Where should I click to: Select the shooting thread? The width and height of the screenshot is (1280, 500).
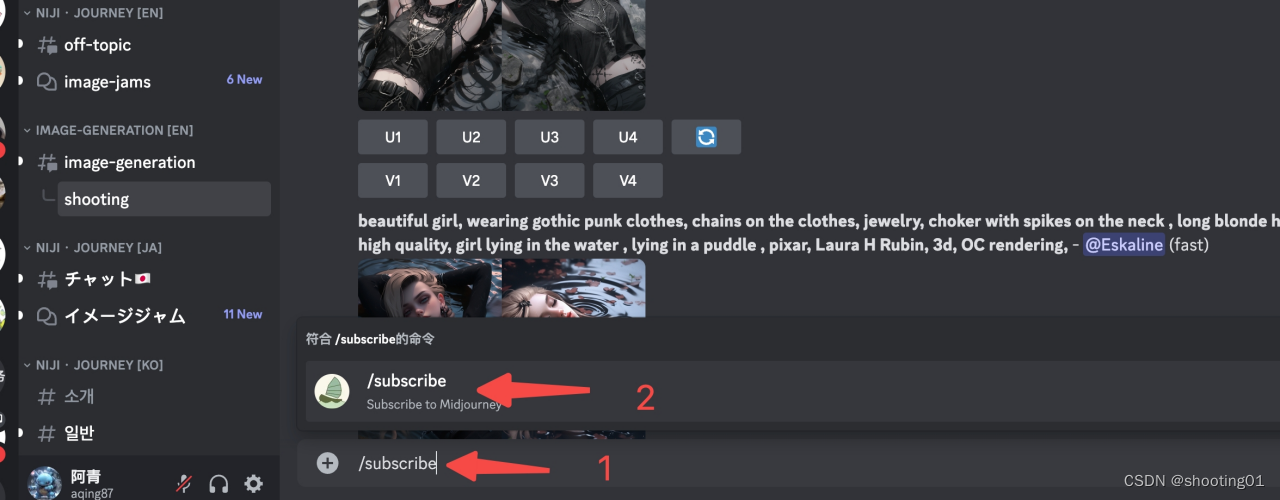point(164,199)
